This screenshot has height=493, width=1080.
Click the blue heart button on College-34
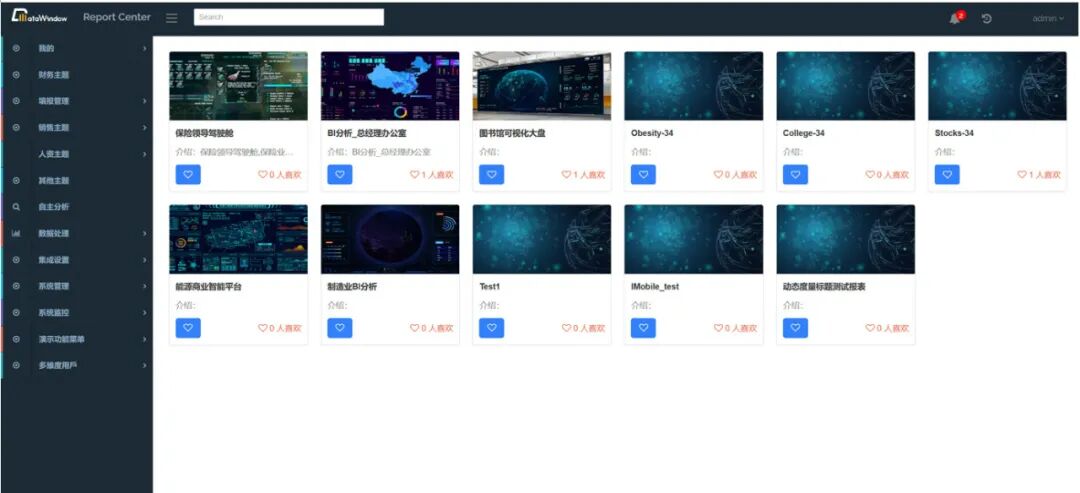(x=796, y=174)
